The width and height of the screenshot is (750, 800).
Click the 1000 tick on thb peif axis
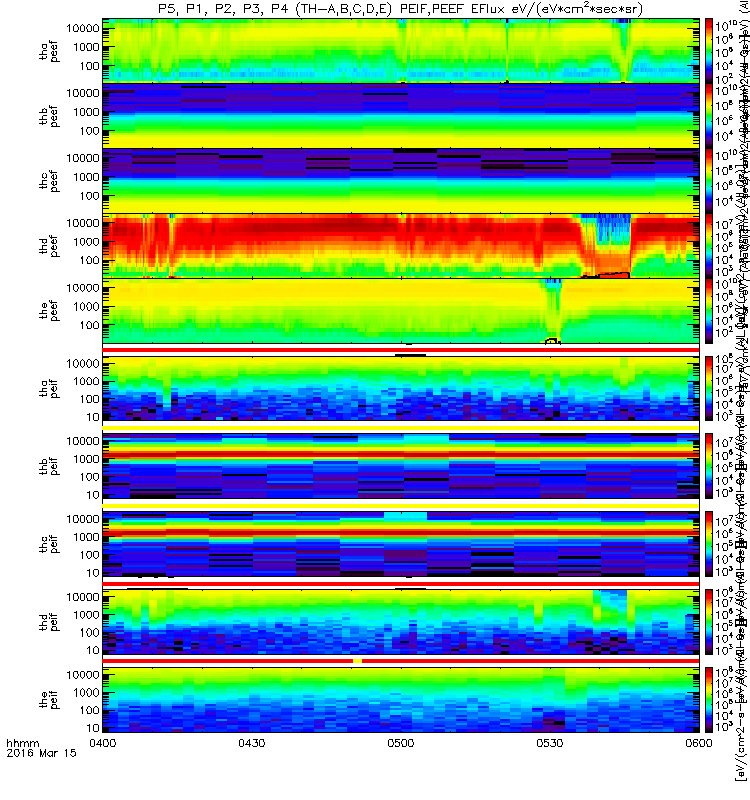click(x=86, y=459)
